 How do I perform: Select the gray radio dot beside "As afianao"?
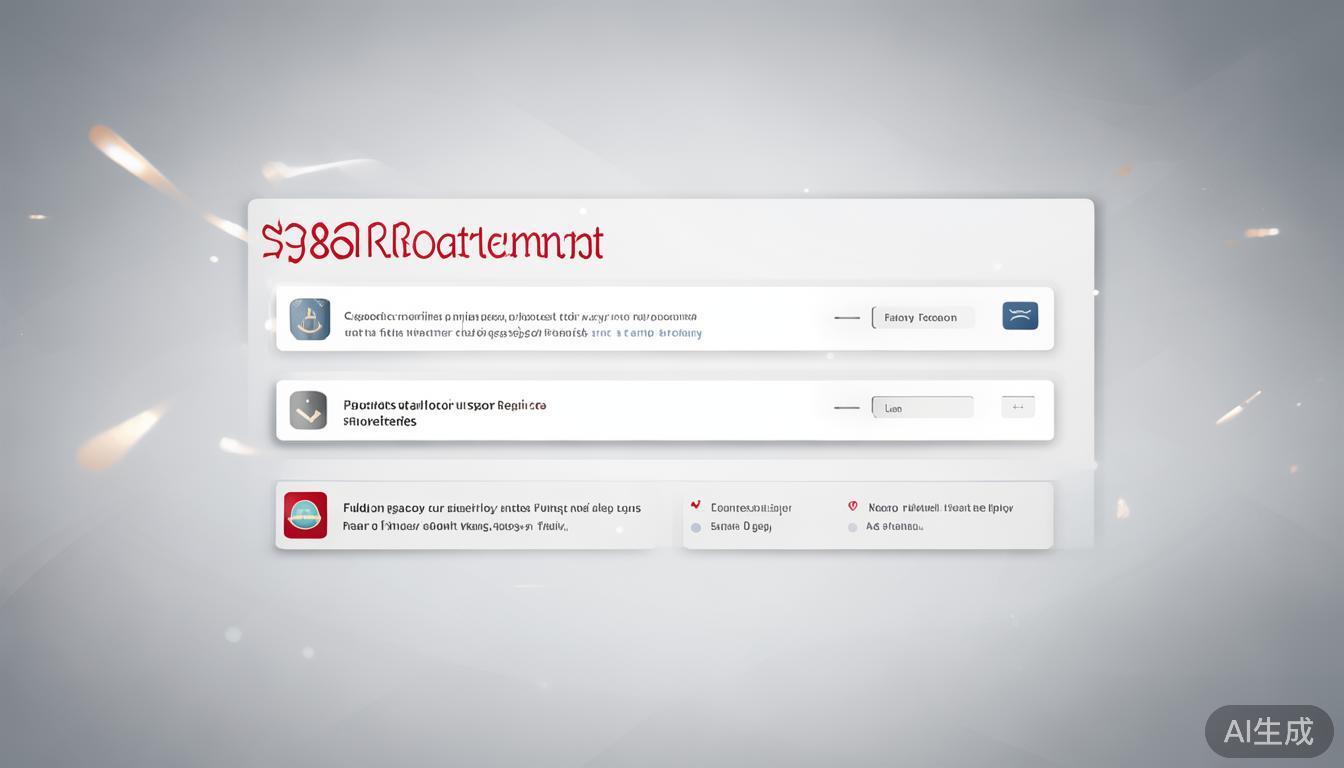coord(852,527)
